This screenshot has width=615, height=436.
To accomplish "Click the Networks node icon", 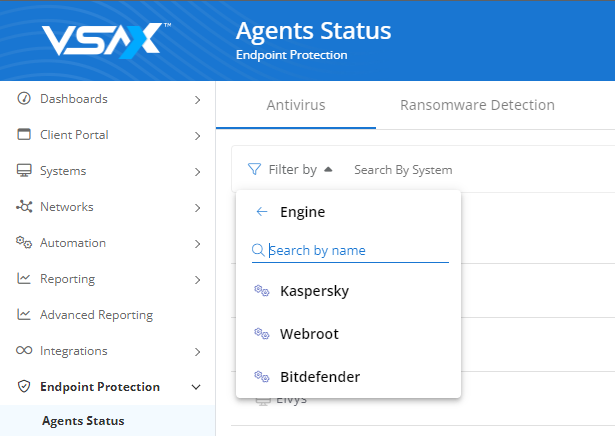I will click(x=24, y=206).
